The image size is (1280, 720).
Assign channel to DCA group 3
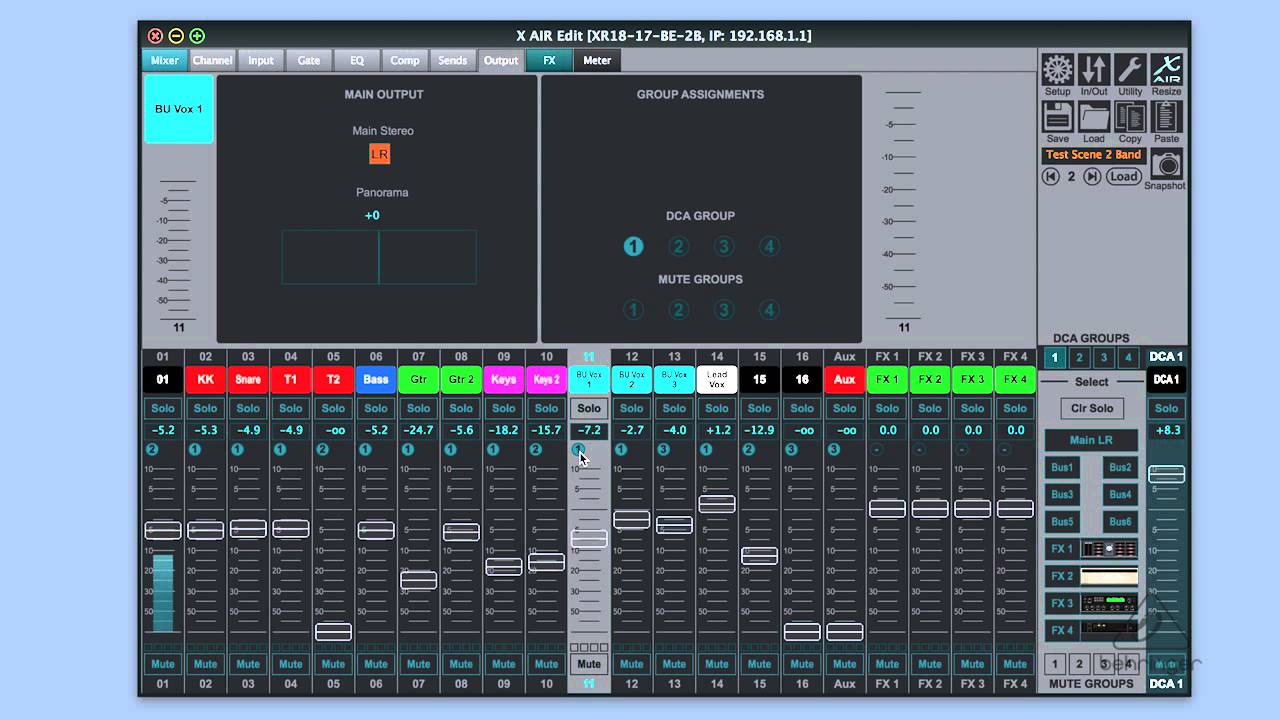pos(724,246)
